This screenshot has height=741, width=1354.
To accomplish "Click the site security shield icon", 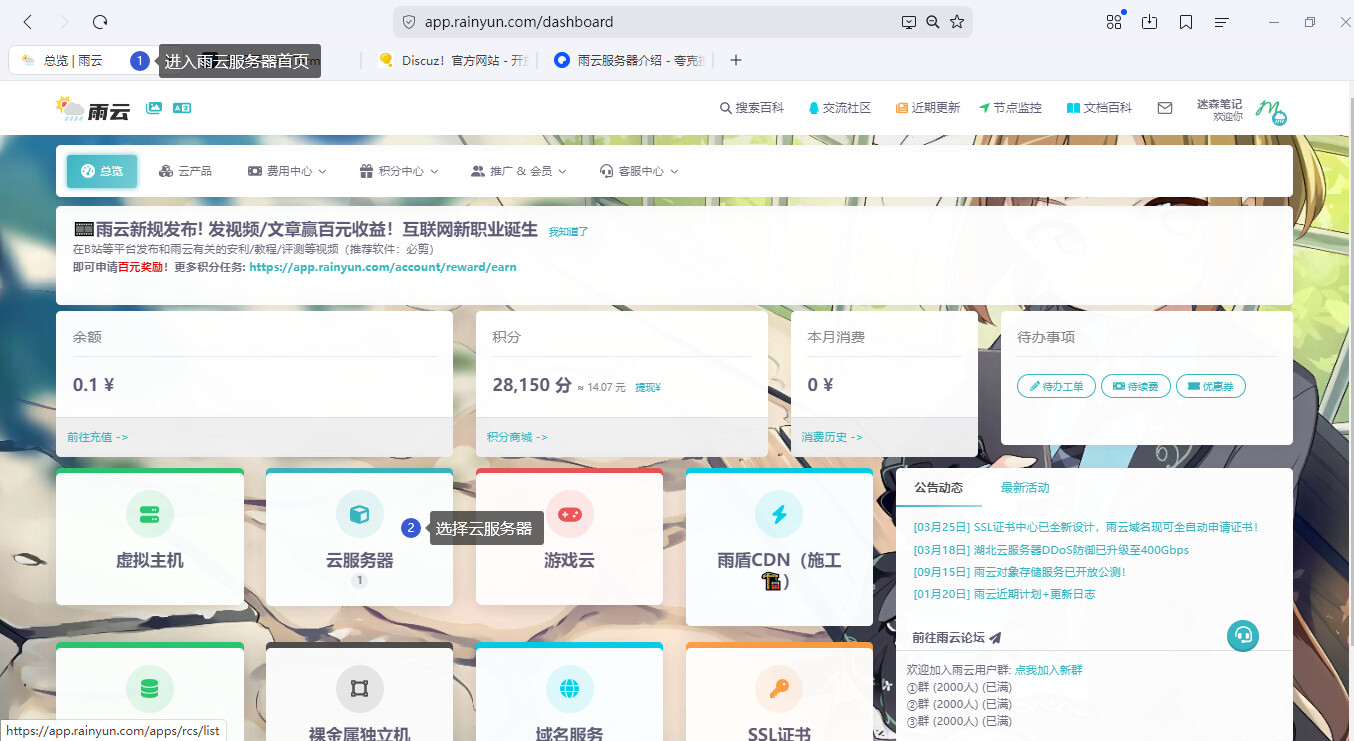I will click(x=408, y=21).
